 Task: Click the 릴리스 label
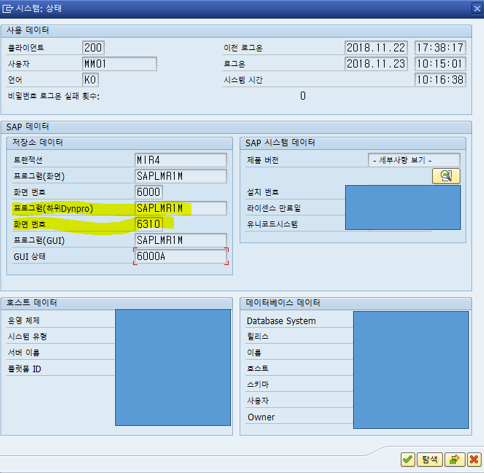pos(257,336)
